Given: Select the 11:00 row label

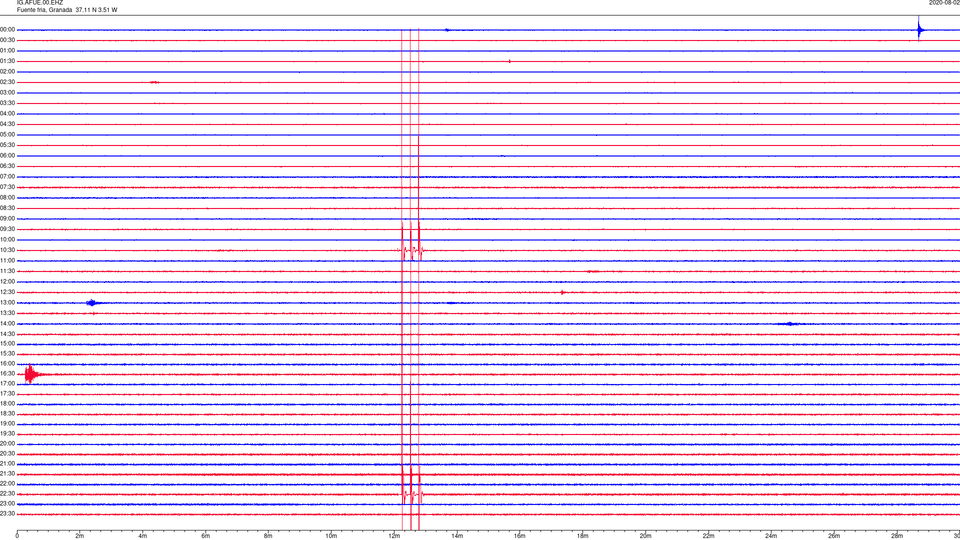Looking at the screenshot, I should pos(7,261).
